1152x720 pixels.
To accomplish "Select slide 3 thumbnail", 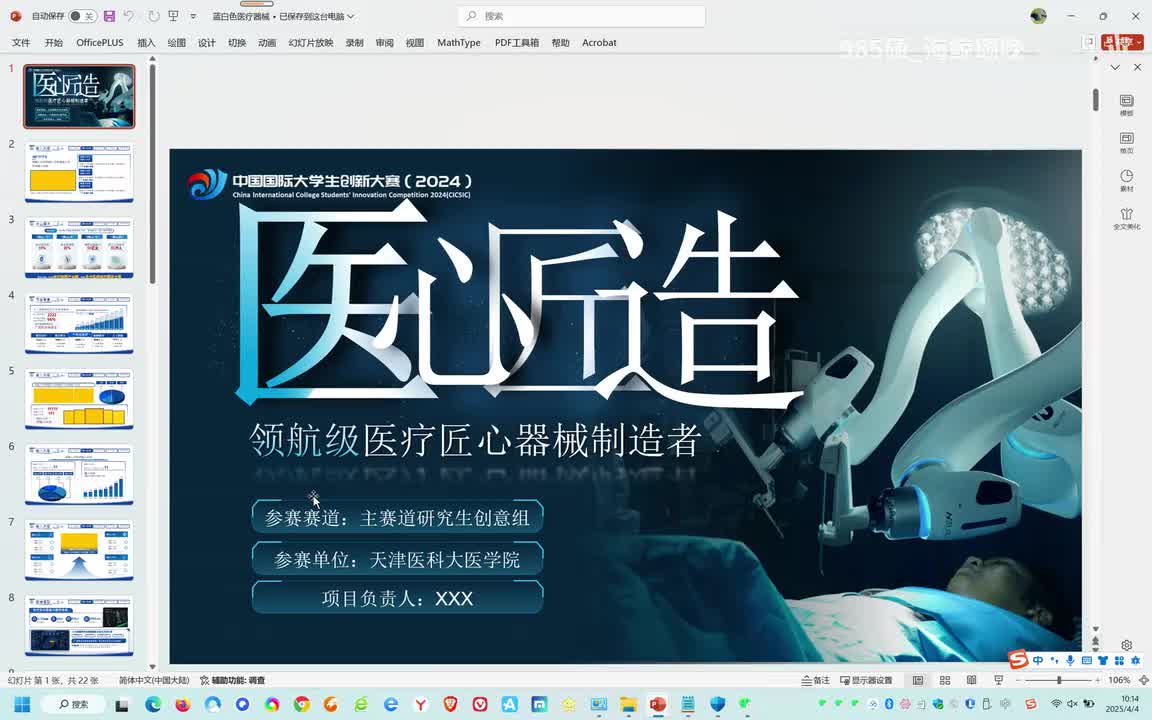I will coord(79,248).
